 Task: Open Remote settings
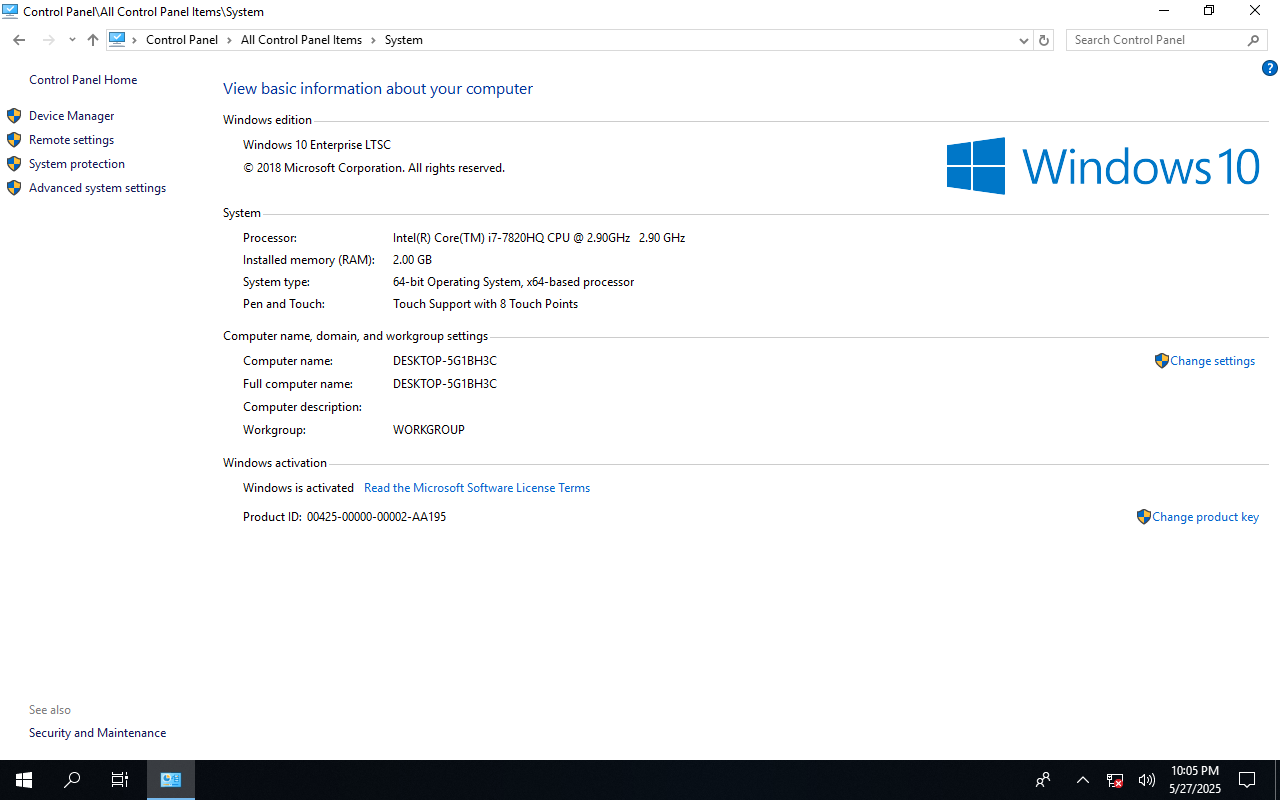pyautogui.click(x=71, y=140)
